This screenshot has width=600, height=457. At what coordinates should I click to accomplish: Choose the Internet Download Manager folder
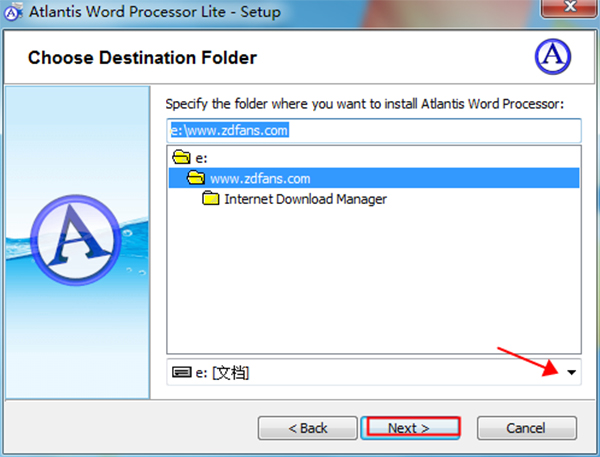click(x=305, y=199)
